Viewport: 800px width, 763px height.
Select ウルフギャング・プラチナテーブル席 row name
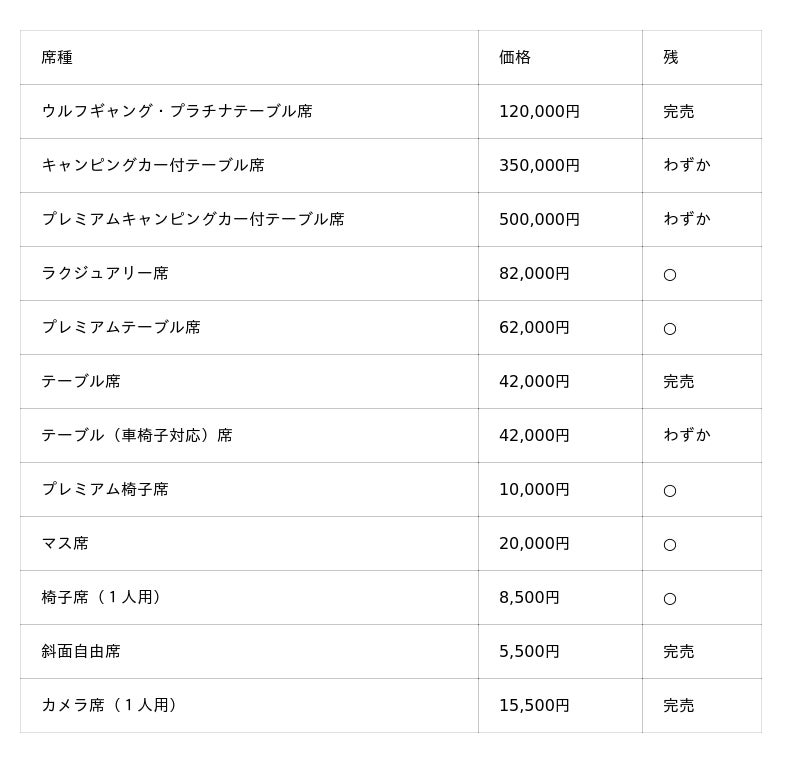pos(177,112)
